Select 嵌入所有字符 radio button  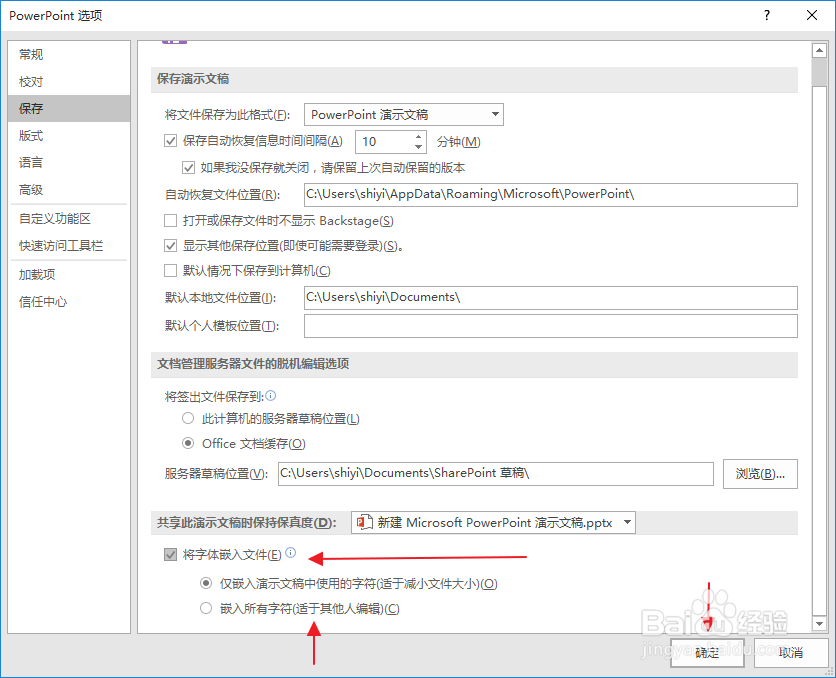[x=206, y=608]
